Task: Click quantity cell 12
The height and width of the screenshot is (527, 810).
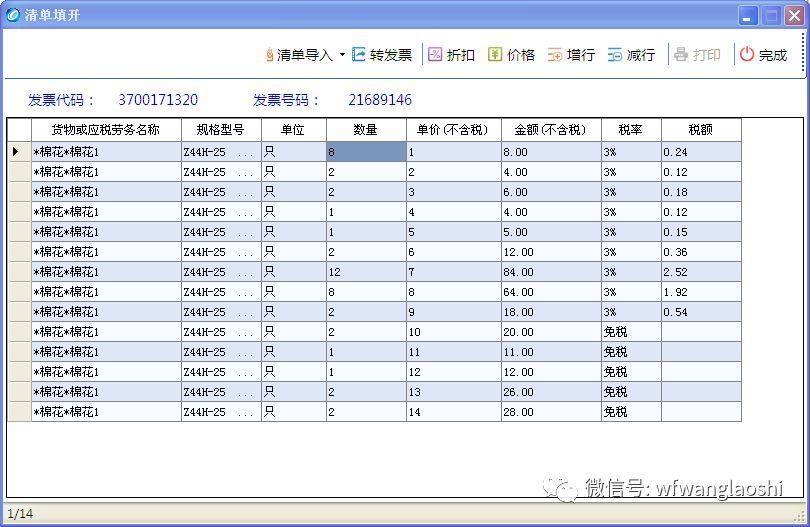Action: (366, 272)
